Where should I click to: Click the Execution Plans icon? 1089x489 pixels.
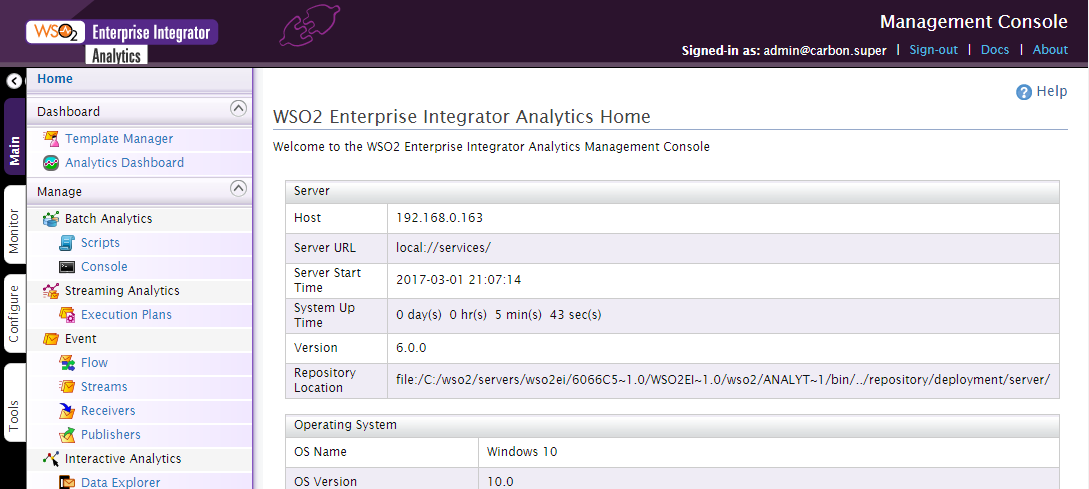(67, 315)
